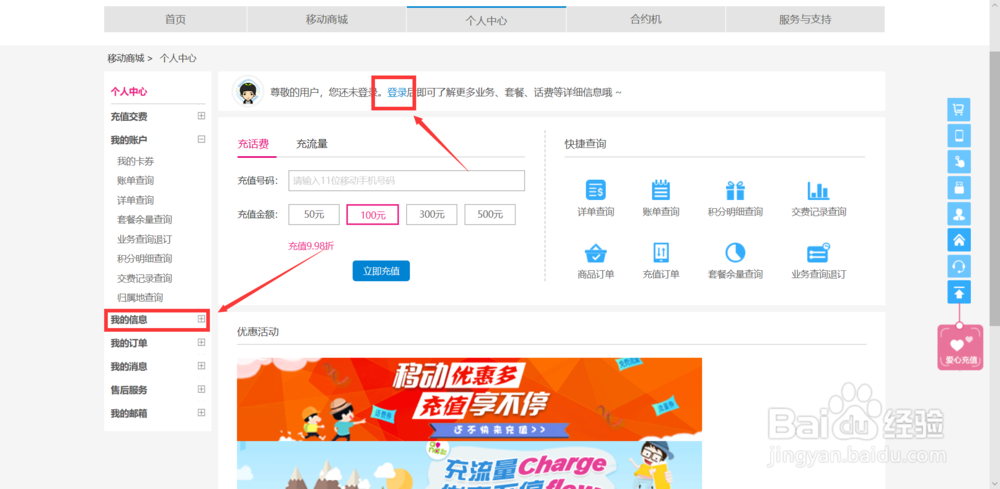Click 移动商城 in the breadcrumb
The height and width of the screenshot is (489, 1000).
click(x=126, y=58)
